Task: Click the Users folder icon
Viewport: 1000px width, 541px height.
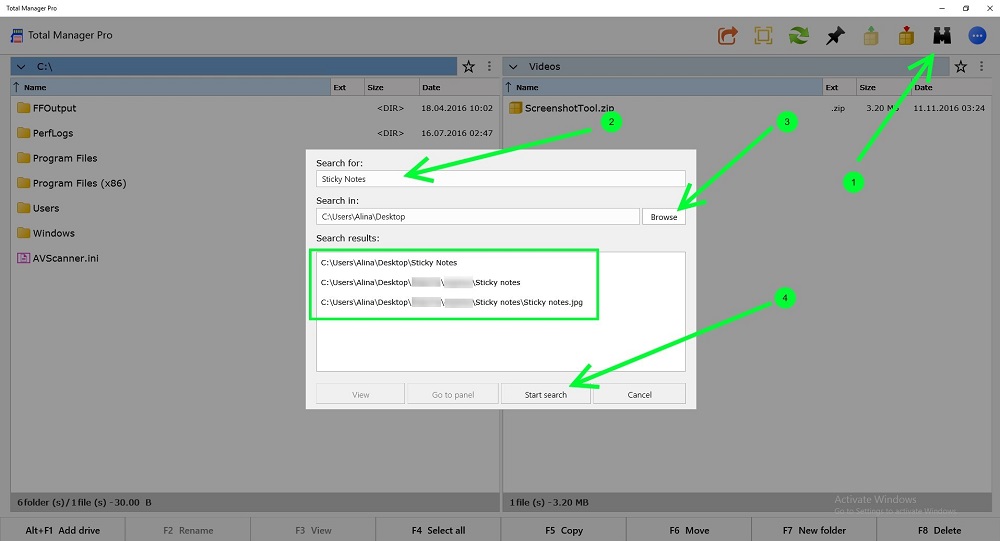Action: tap(24, 208)
